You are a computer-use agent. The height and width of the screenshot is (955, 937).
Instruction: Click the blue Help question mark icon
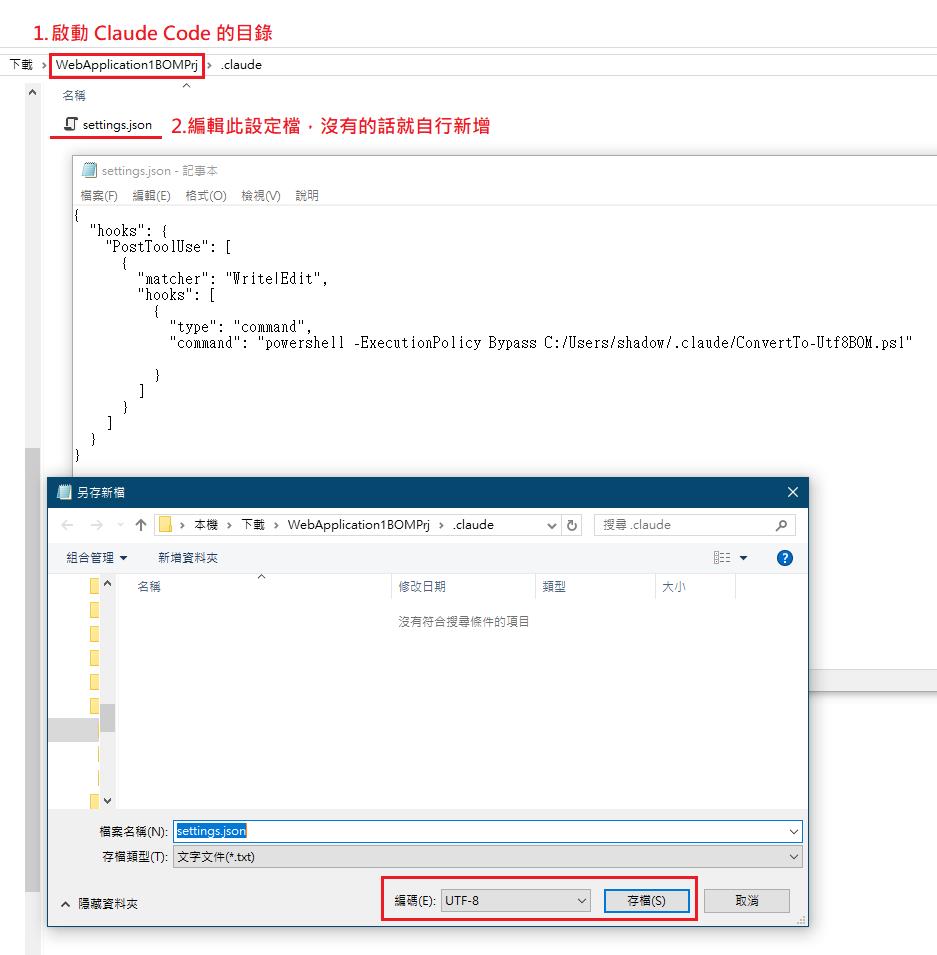pyautogui.click(x=784, y=558)
